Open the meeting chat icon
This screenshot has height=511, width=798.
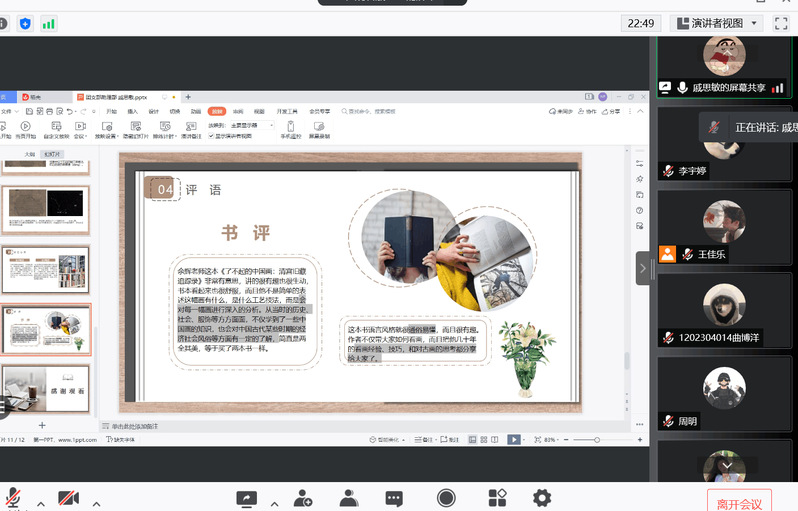pos(395,497)
